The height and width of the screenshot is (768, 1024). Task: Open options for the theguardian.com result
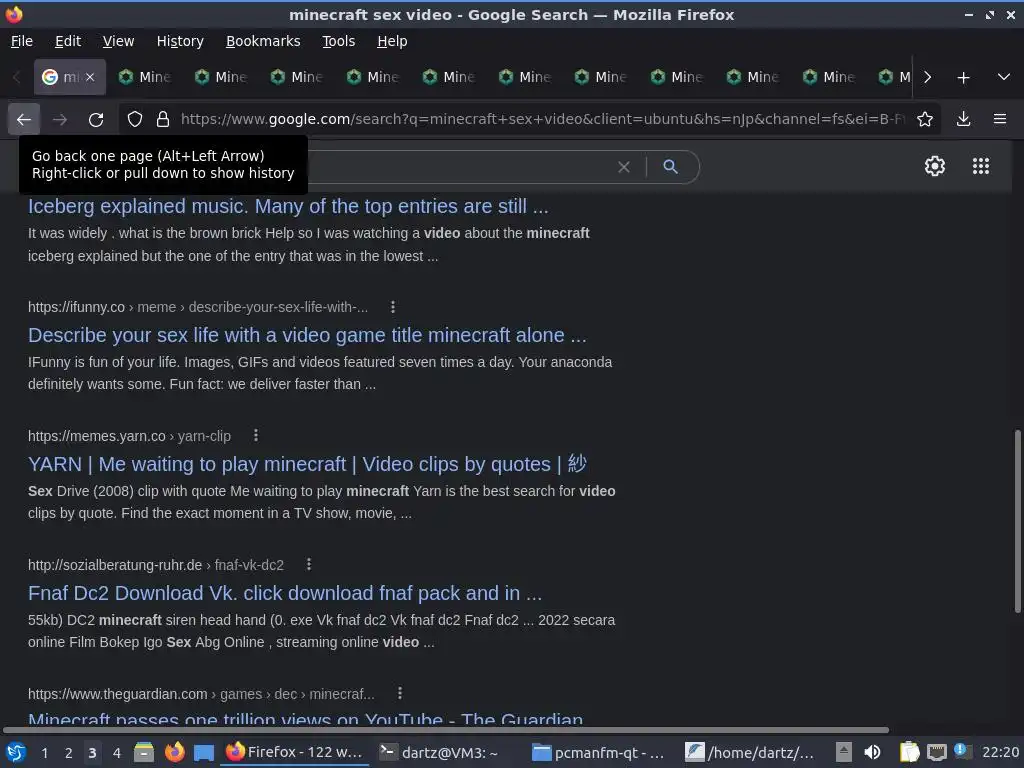pyautogui.click(x=400, y=693)
